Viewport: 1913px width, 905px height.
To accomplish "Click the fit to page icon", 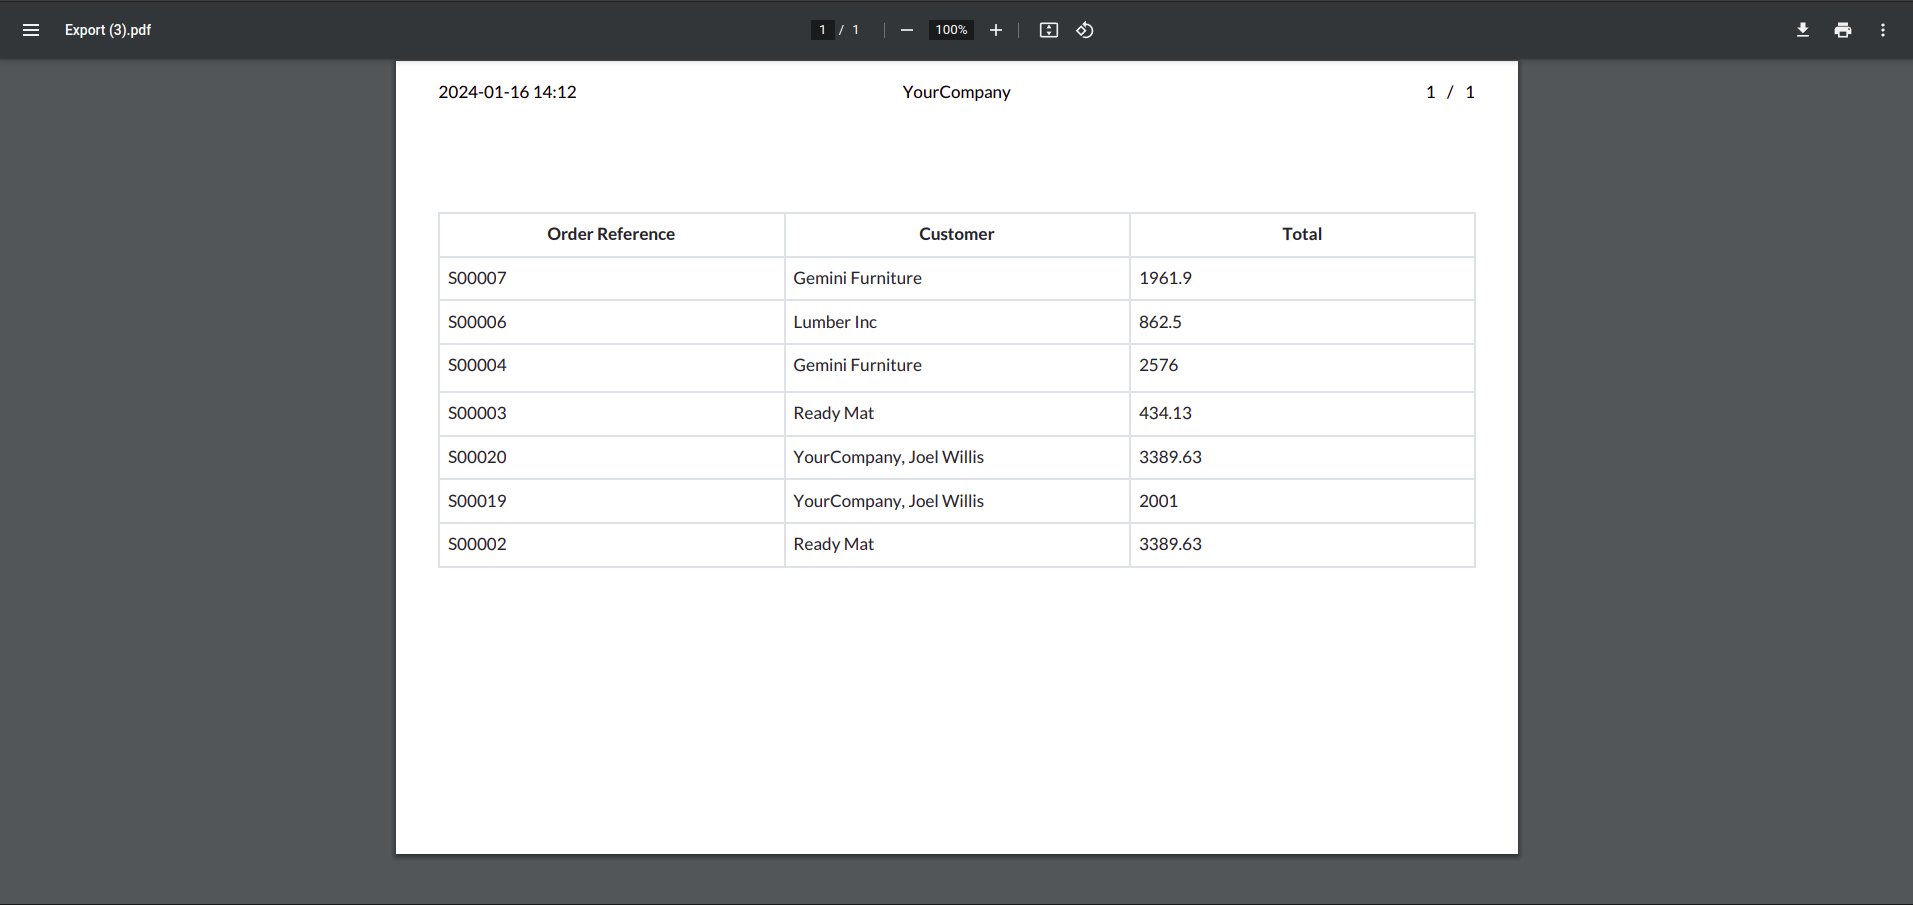I will coord(1049,30).
